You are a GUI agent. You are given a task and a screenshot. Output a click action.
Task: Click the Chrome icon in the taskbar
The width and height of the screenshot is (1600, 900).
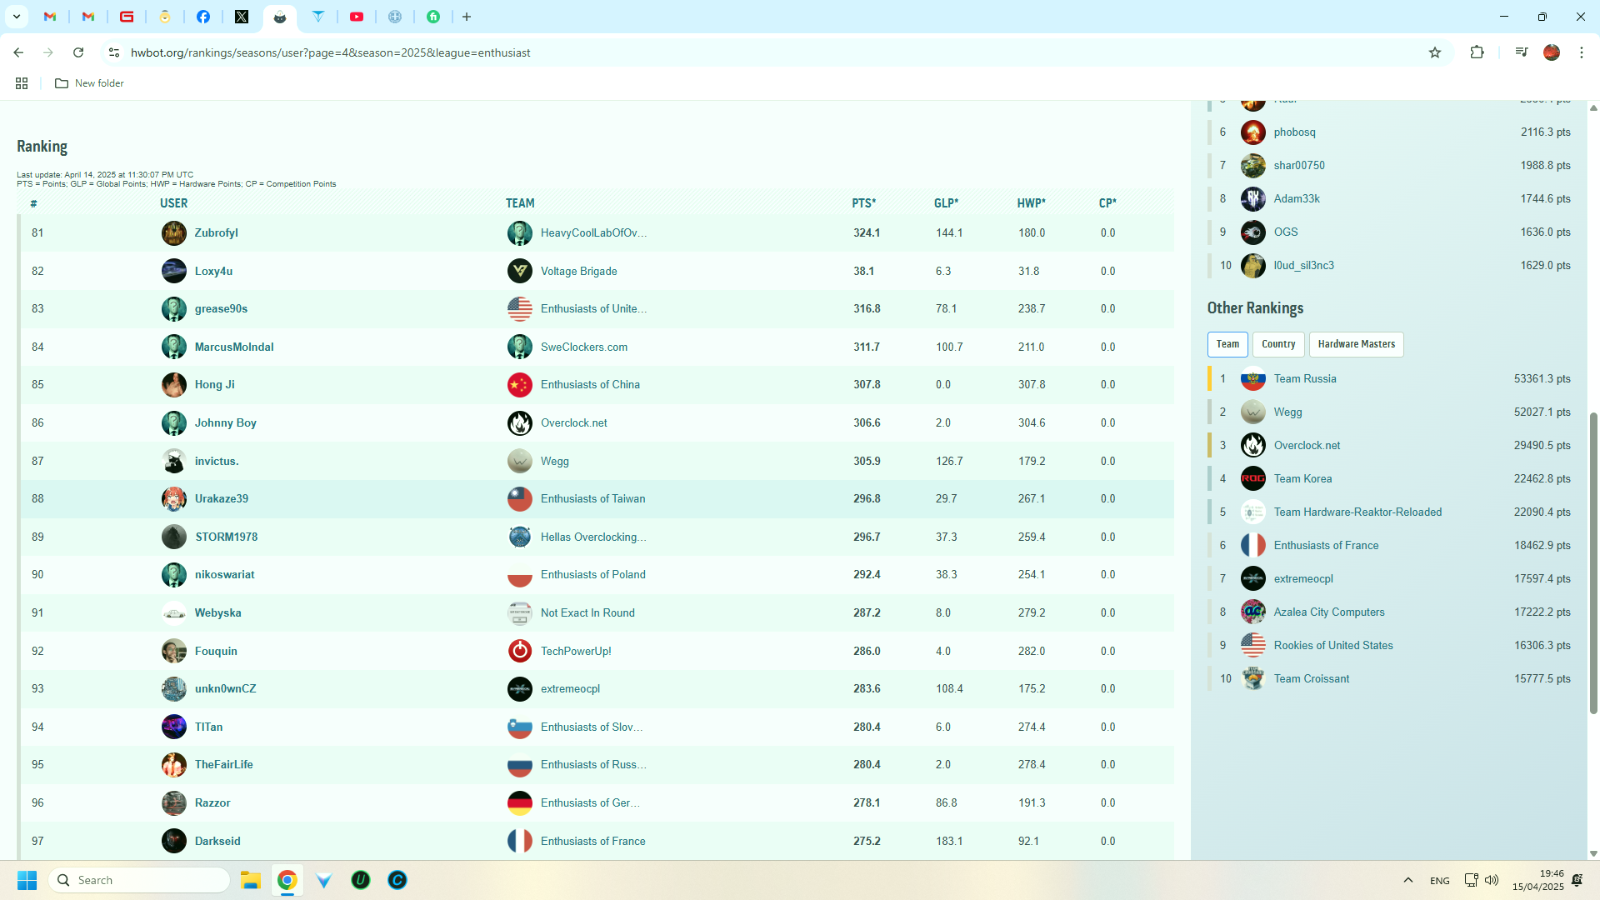[x=287, y=880]
